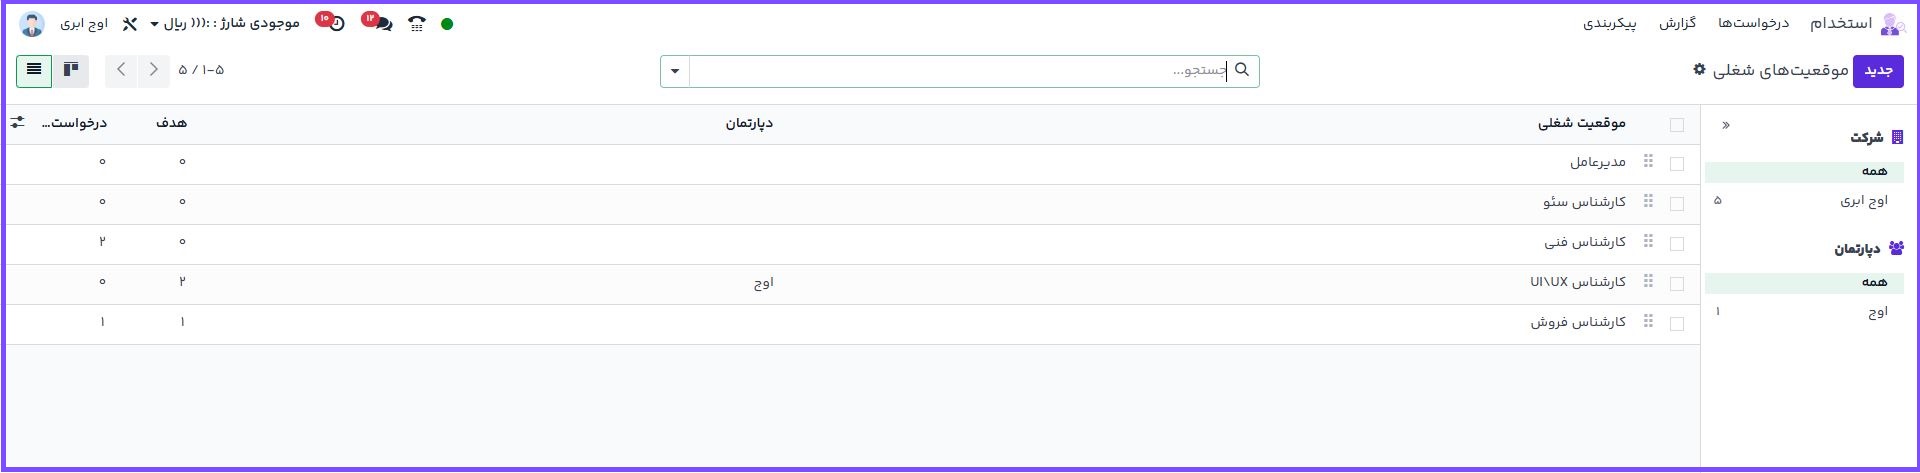Open the activities clock icon

(336, 24)
